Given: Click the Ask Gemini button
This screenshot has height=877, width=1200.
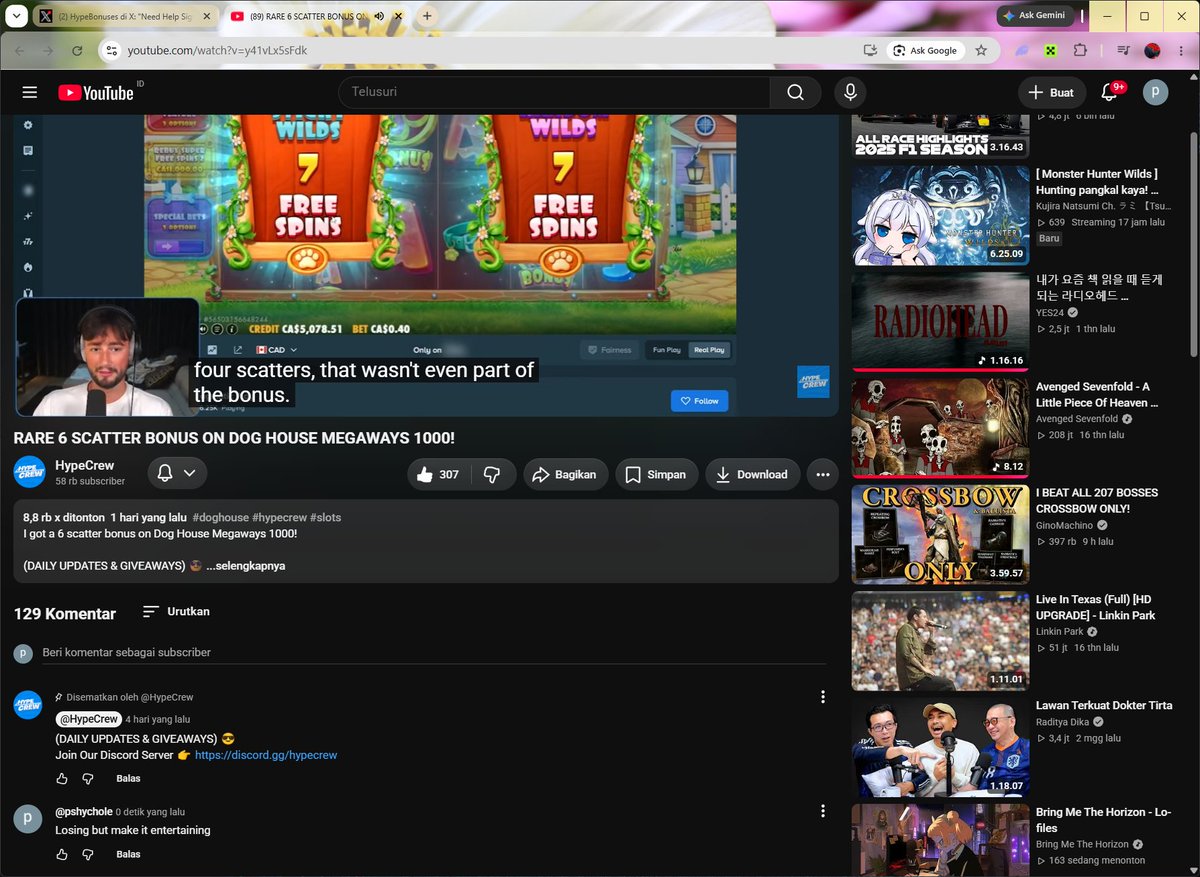Looking at the screenshot, I should pos(1036,16).
